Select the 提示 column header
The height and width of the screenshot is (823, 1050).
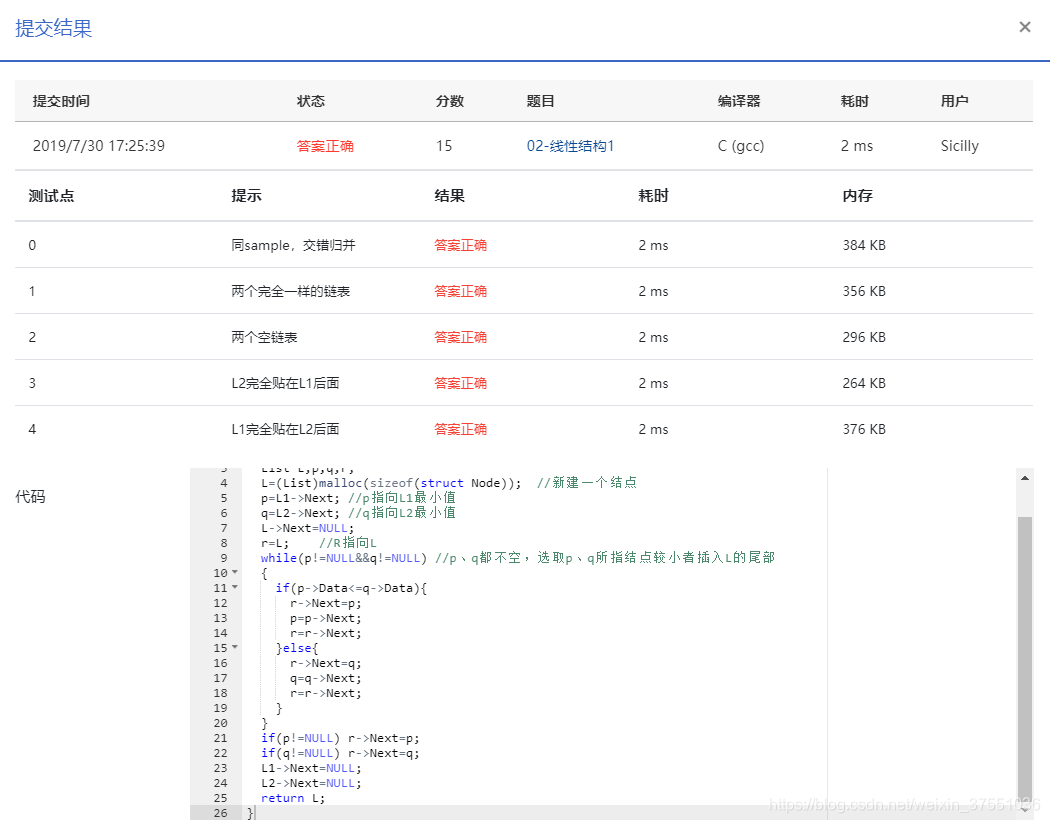click(246, 196)
